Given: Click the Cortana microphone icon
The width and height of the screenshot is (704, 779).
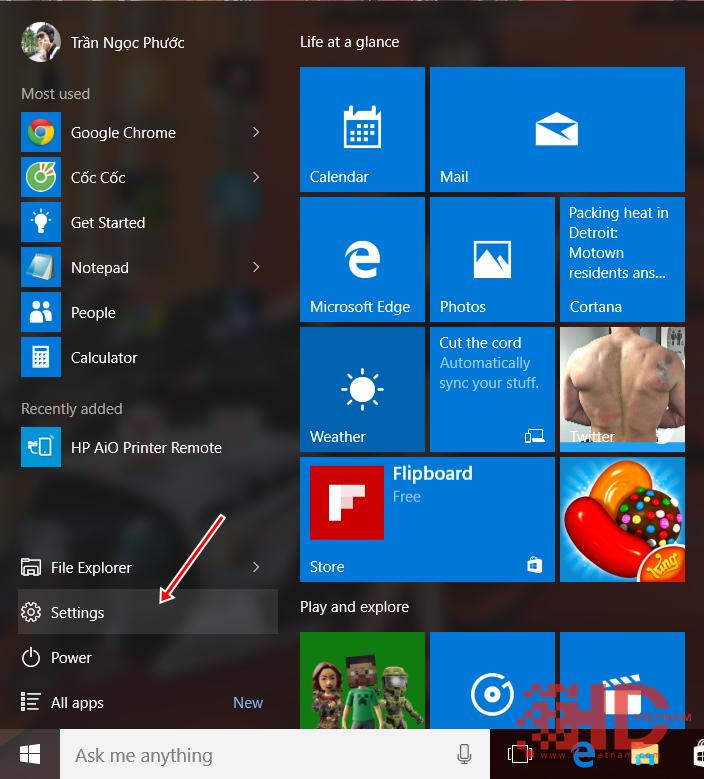Looking at the screenshot, I should click(x=464, y=754).
